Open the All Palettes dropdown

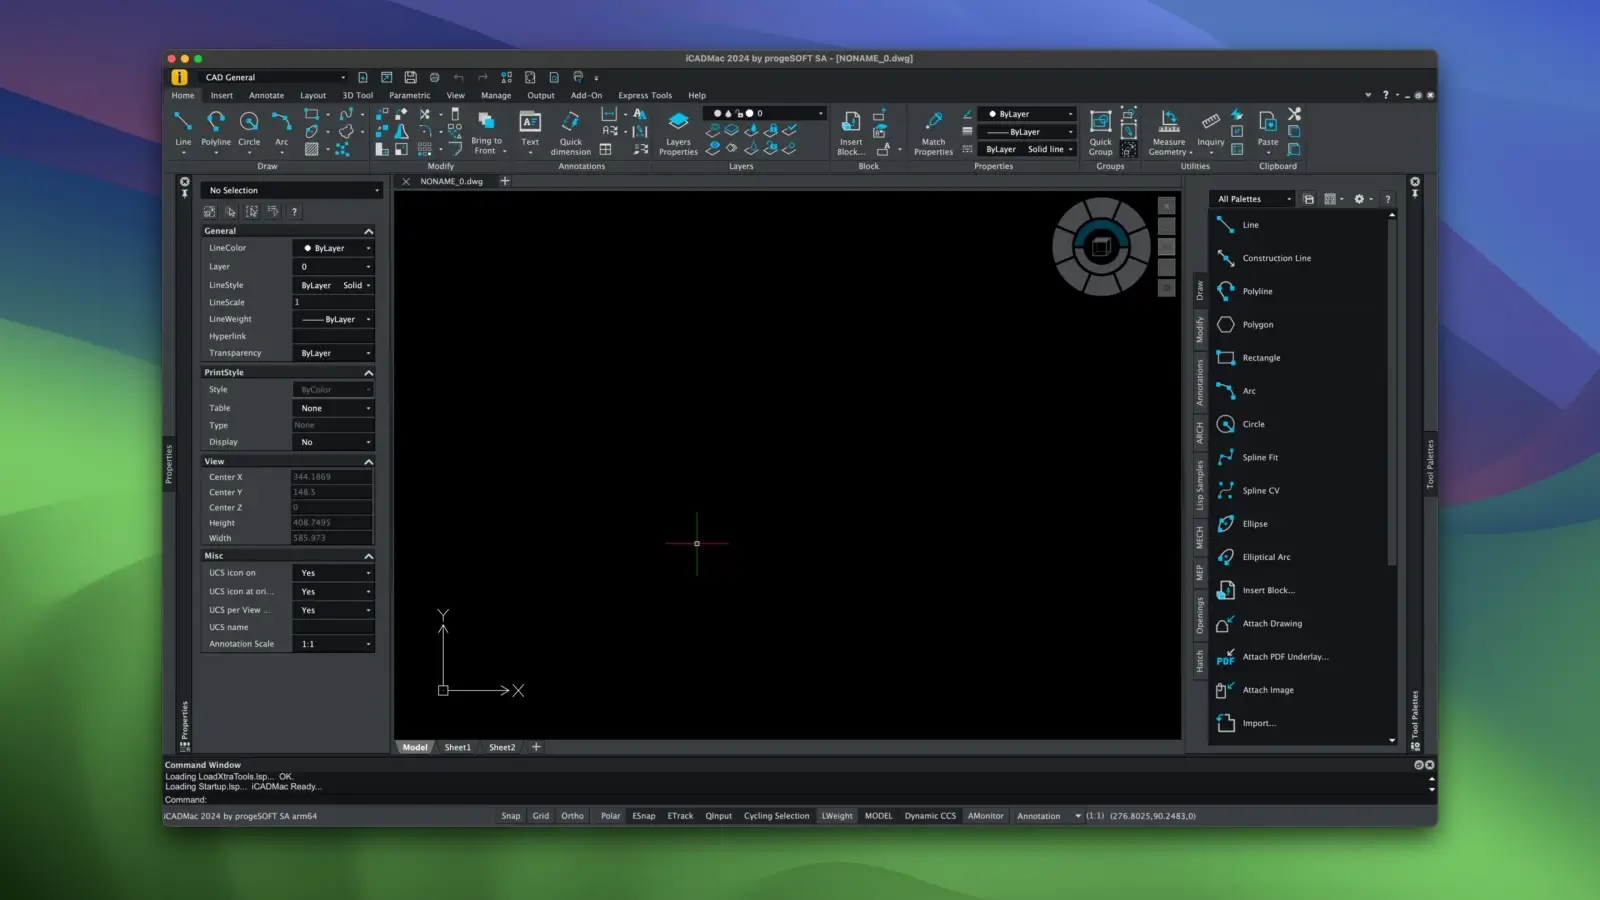pos(1253,199)
